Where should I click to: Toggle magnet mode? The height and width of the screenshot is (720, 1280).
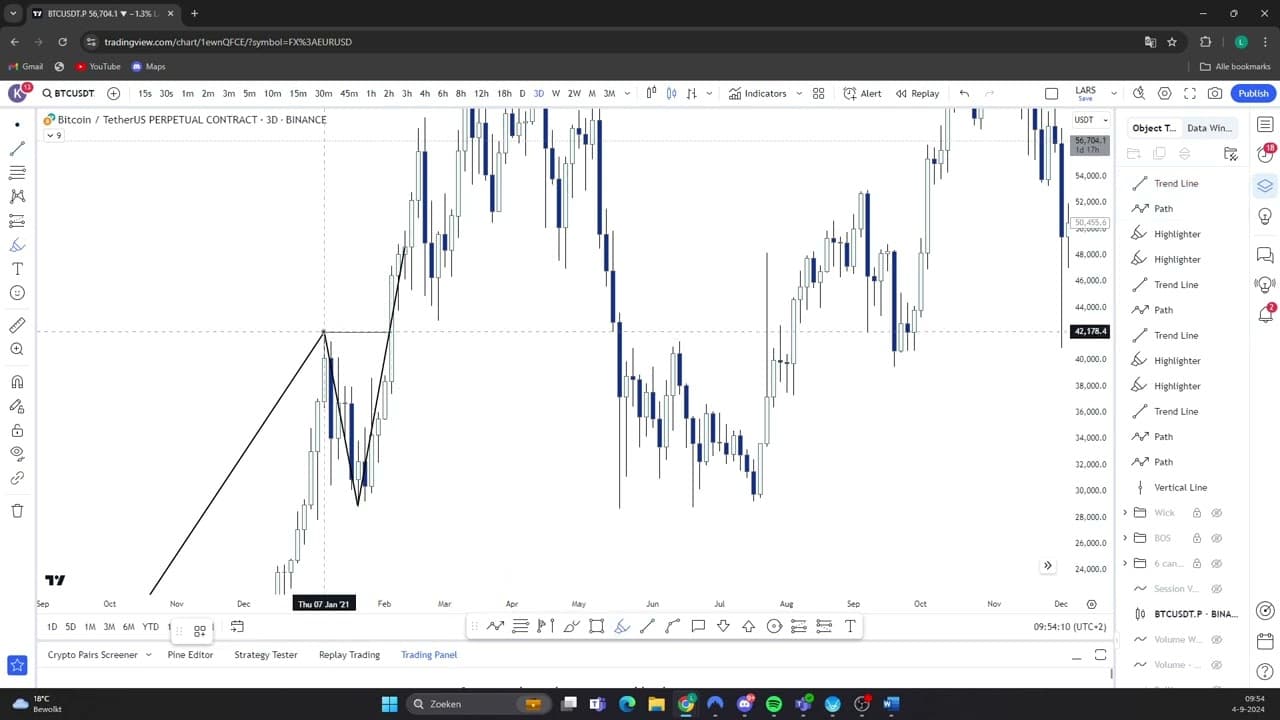coord(17,382)
